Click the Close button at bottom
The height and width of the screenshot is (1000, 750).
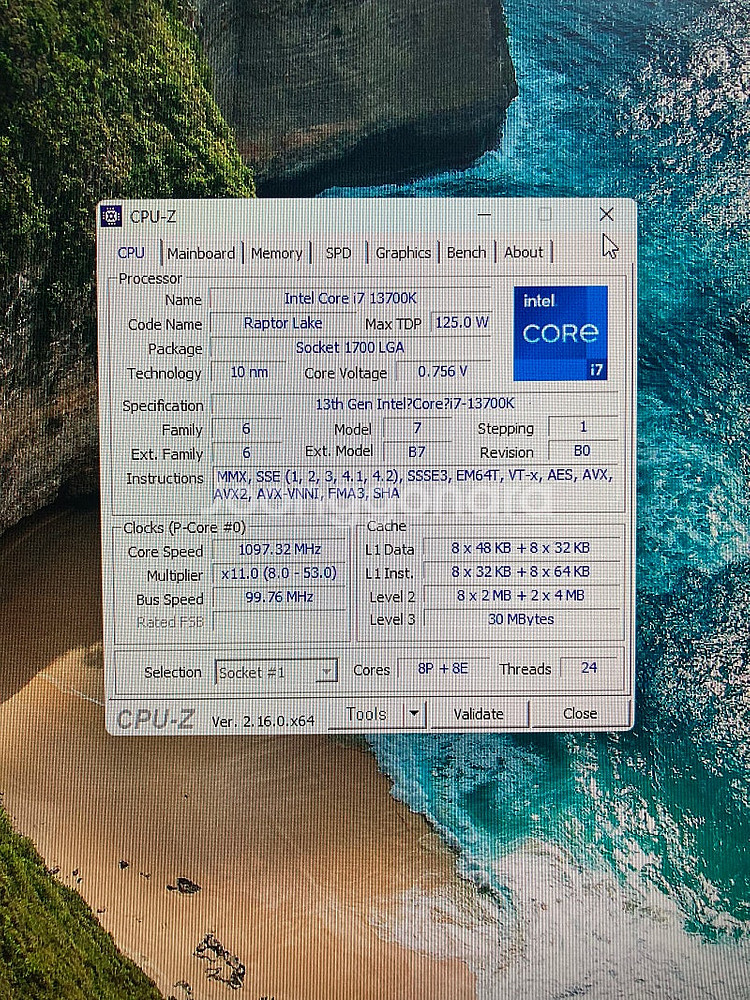[580, 713]
